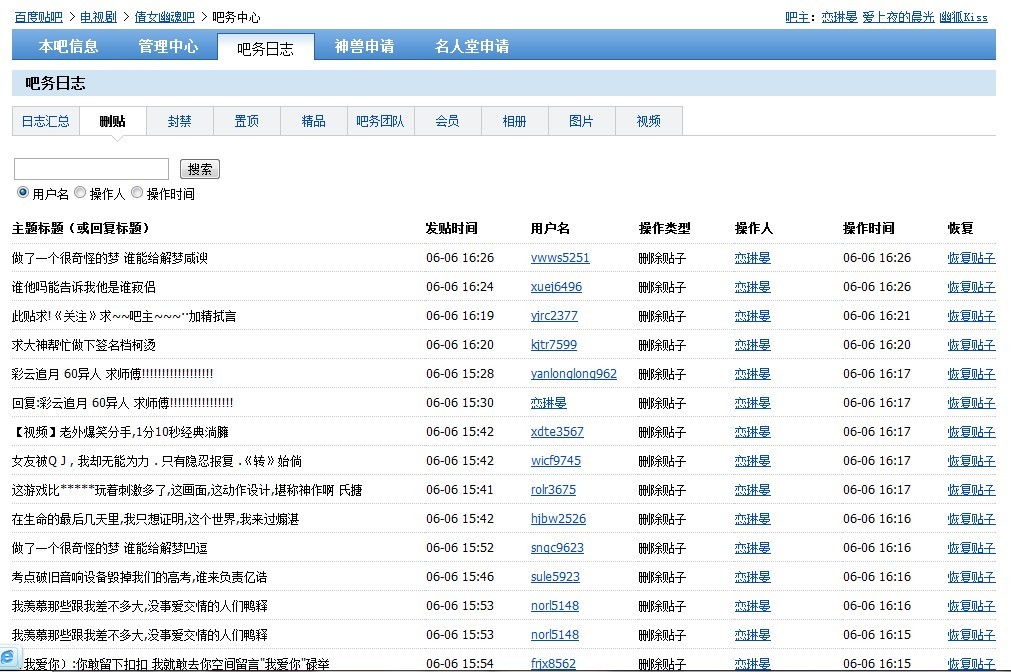Open the 本吧信息 tab
This screenshot has width=1011, height=672.
click(68, 46)
